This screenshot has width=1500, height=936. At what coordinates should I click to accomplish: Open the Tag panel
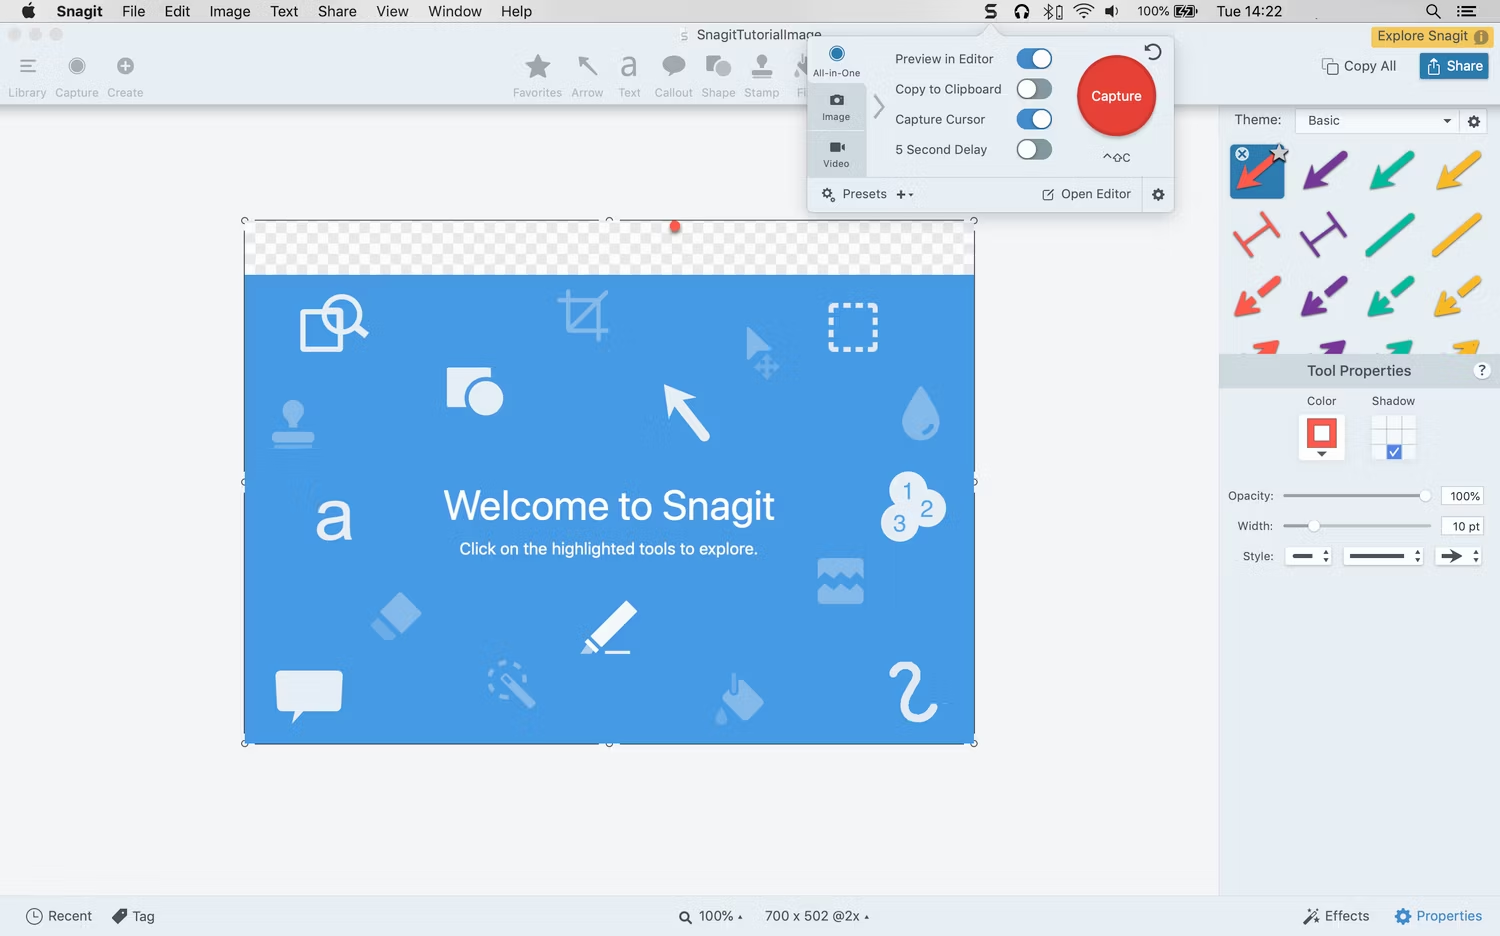133,916
